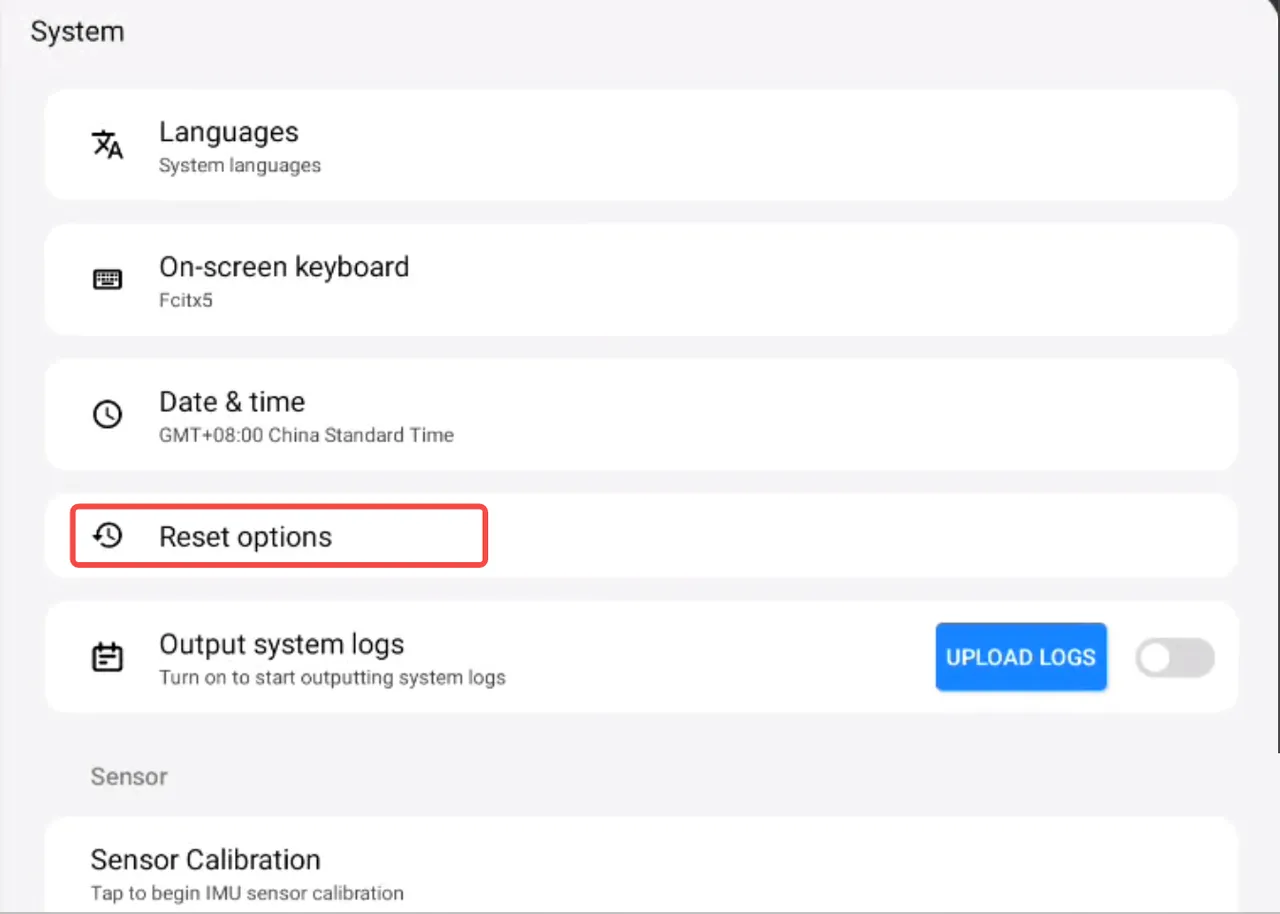Open the On-screen keyboard setting
Image resolution: width=1280 pixels, height=914 pixels.
[284, 267]
